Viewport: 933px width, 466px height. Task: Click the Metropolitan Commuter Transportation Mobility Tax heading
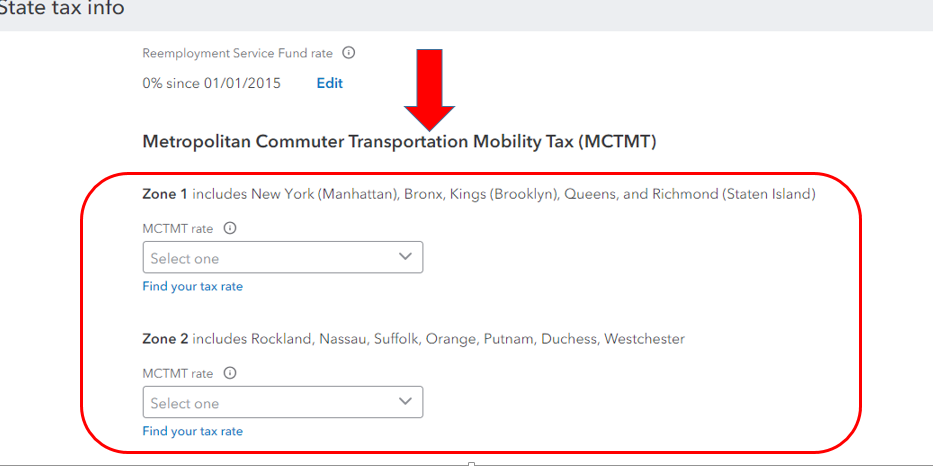pos(399,142)
